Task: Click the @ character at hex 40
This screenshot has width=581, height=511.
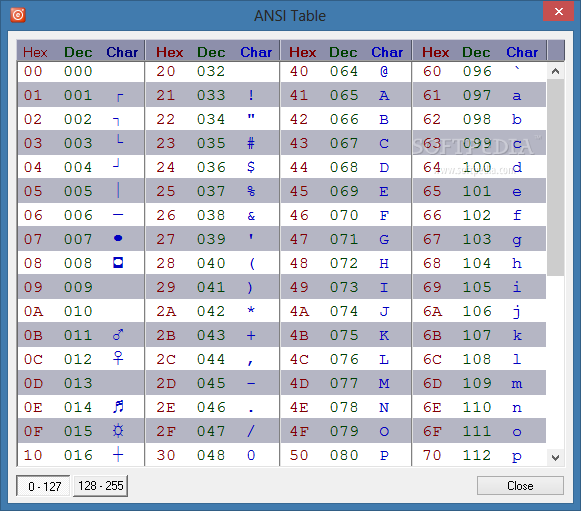Action: [x=384, y=71]
